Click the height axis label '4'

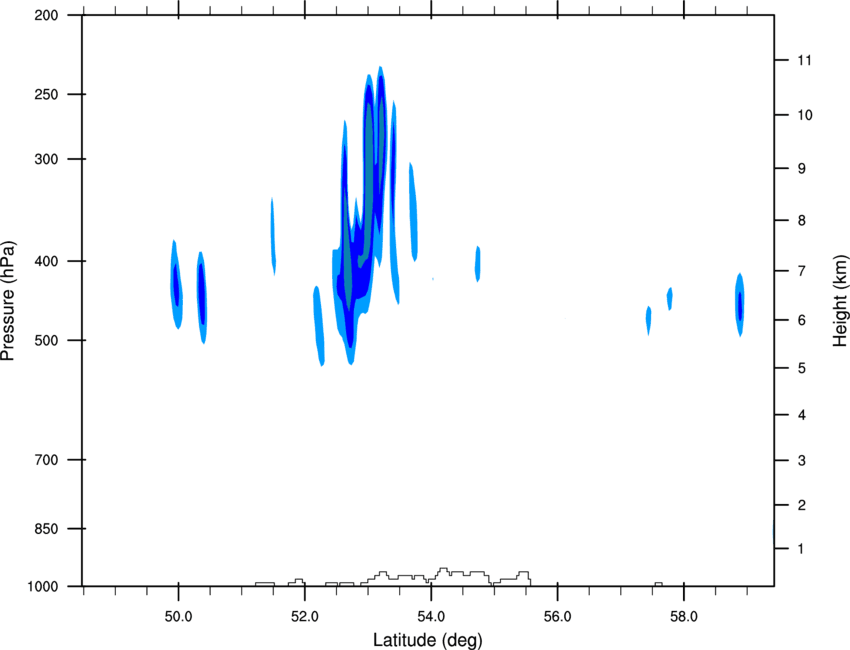tap(802, 415)
